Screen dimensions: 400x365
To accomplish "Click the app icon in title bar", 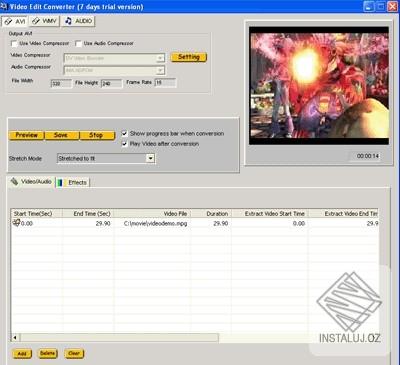I will [x=4, y=6].
